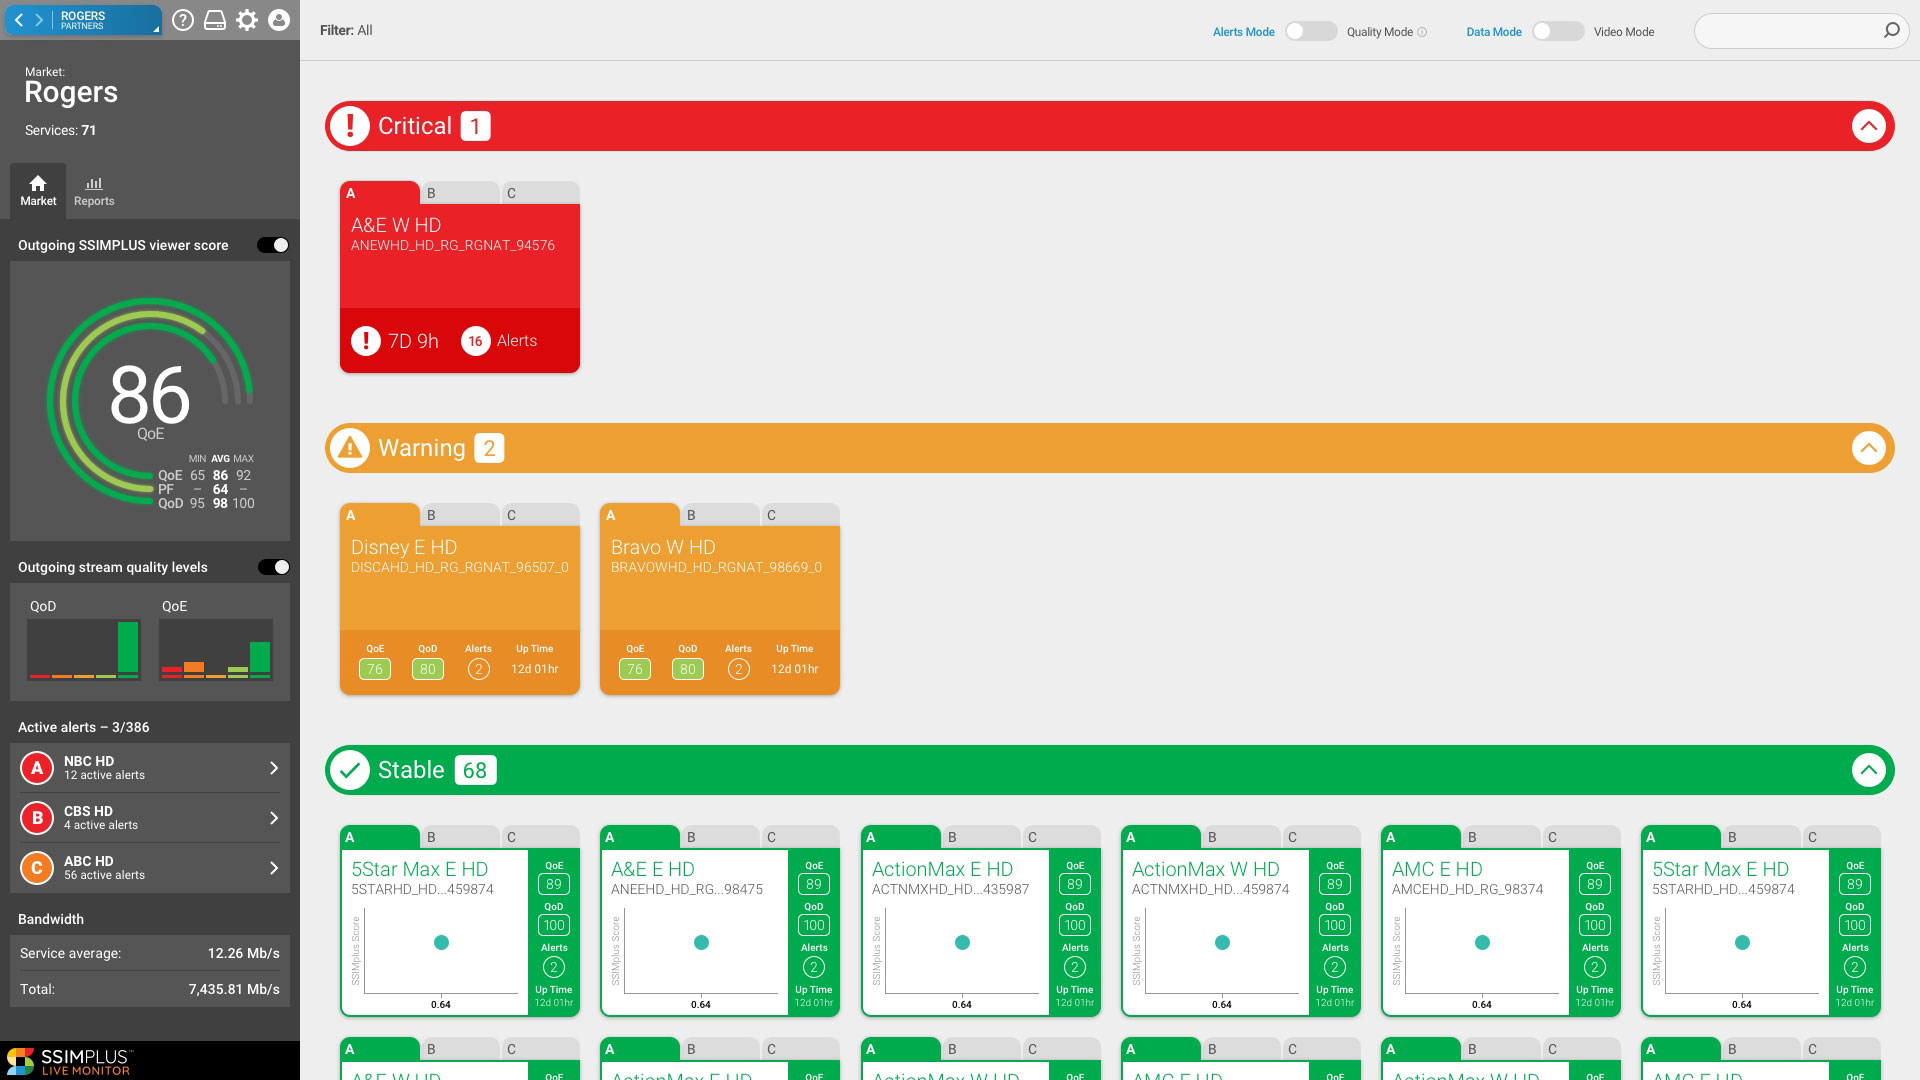Viewport: 1920px width, 1080px height.
Task: Toggle Alerts Mode / Quality Mode switch
Action: (x=1310, y=31)
